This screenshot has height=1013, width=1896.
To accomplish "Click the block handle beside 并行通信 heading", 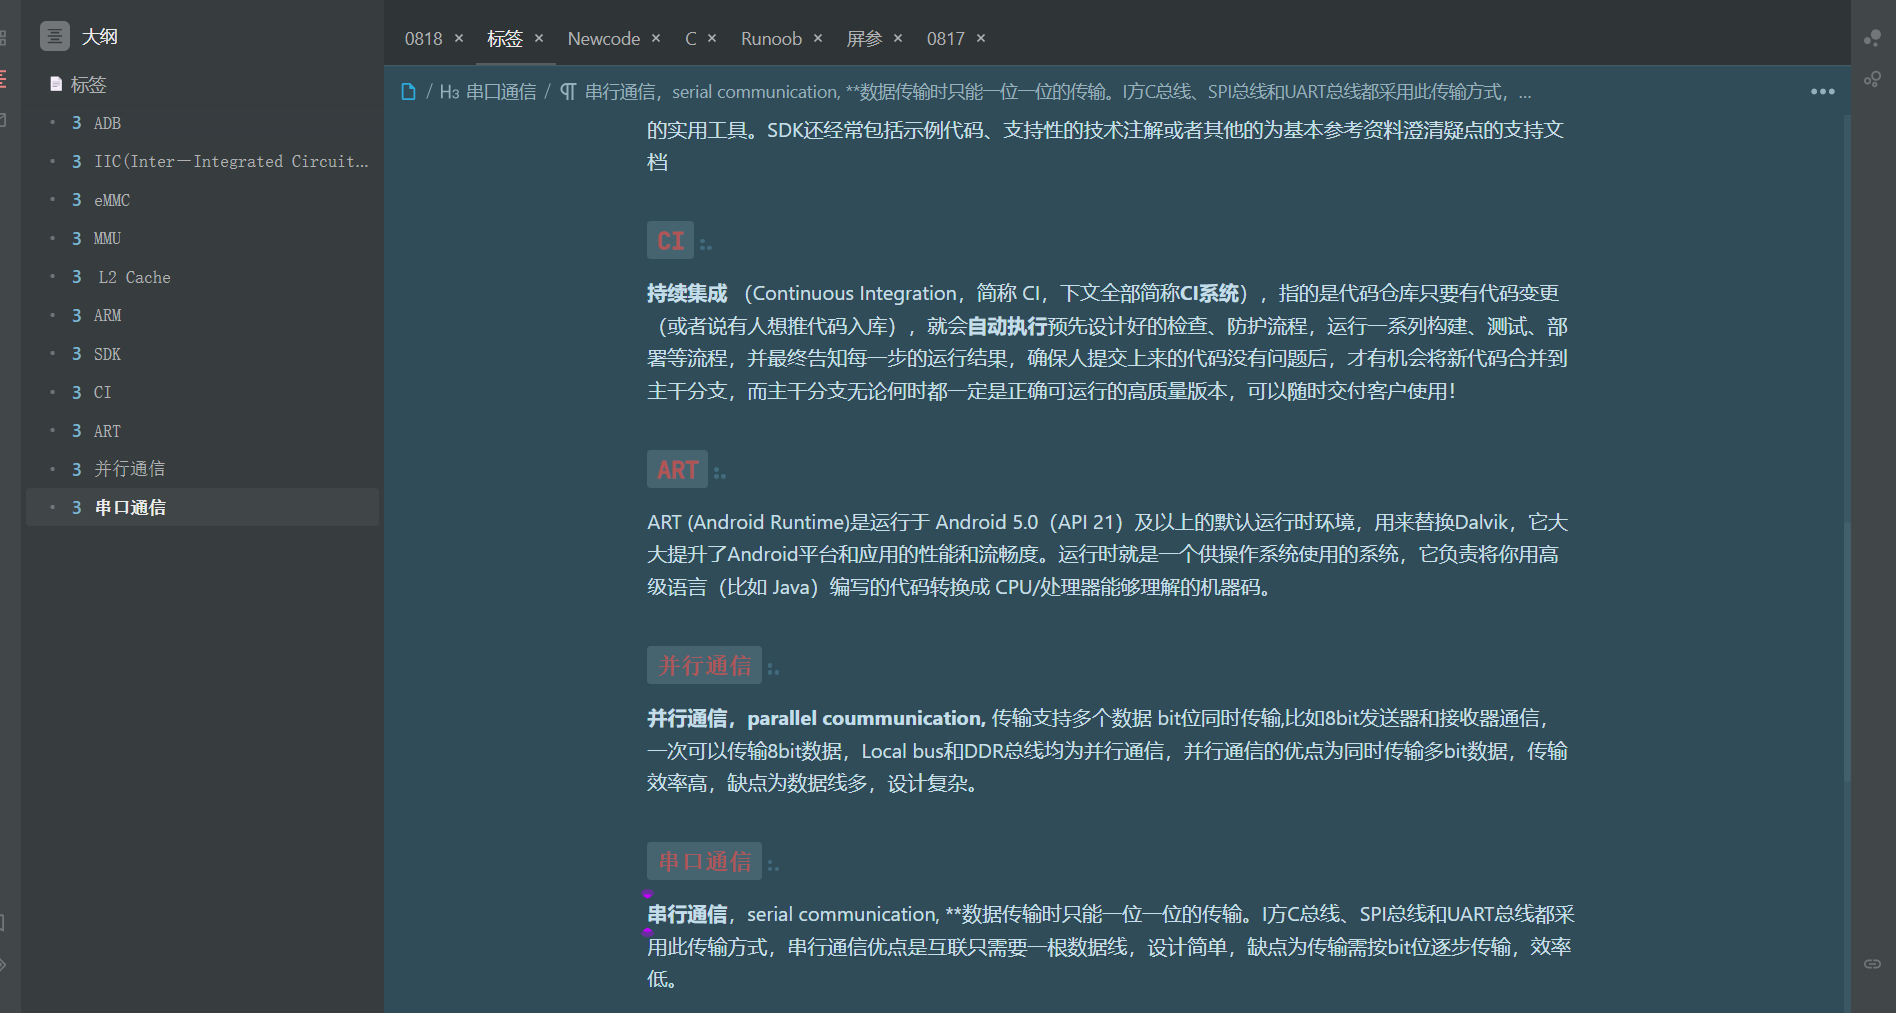I will tap(773, 669).
